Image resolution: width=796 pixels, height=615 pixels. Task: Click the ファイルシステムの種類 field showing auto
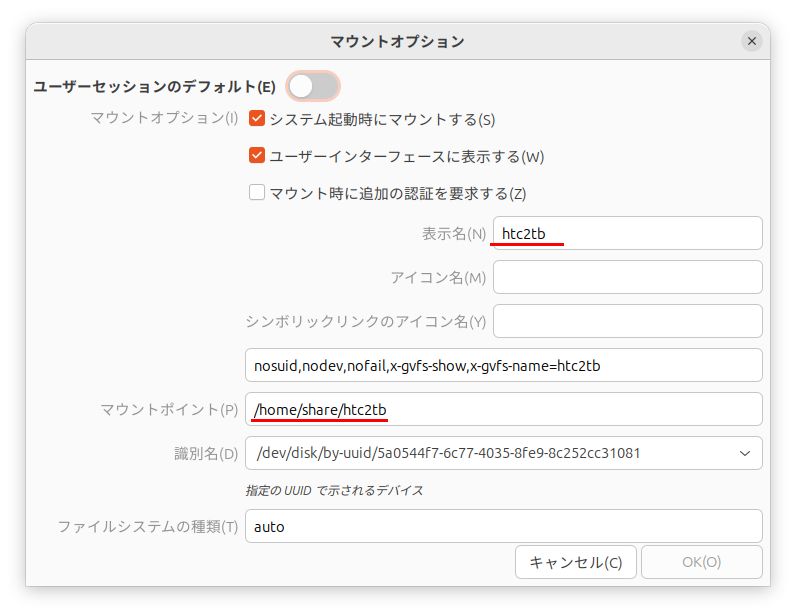tap(503, 526)
